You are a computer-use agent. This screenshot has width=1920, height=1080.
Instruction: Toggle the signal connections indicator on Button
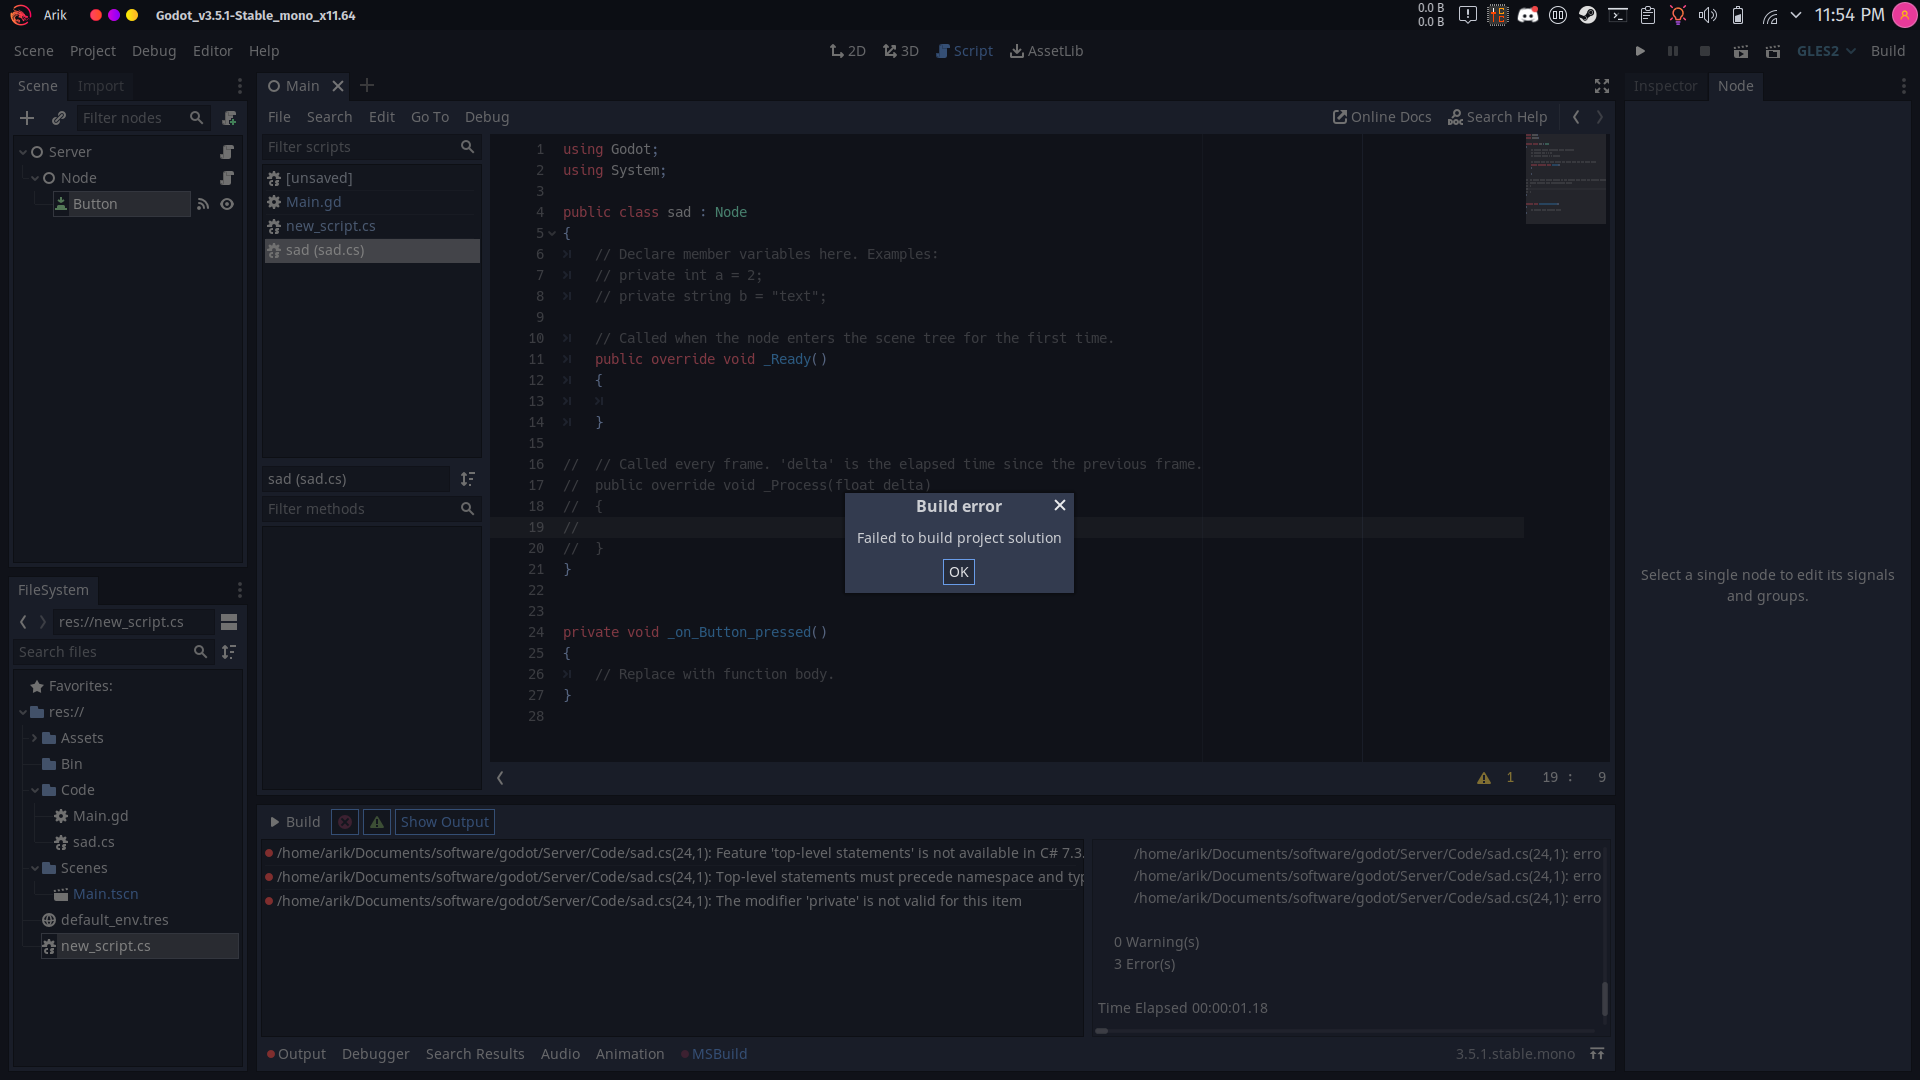203,204
